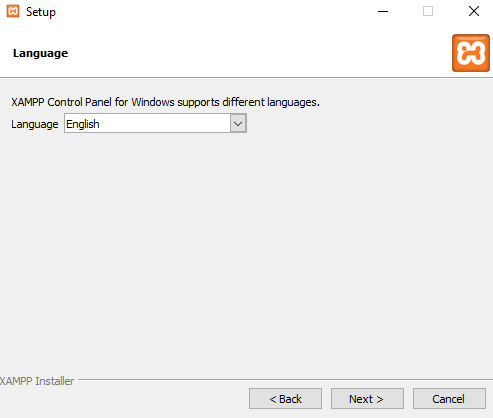Click the Setup window title text
This screenshot has width=493, height=418.
tap(41, 12)
